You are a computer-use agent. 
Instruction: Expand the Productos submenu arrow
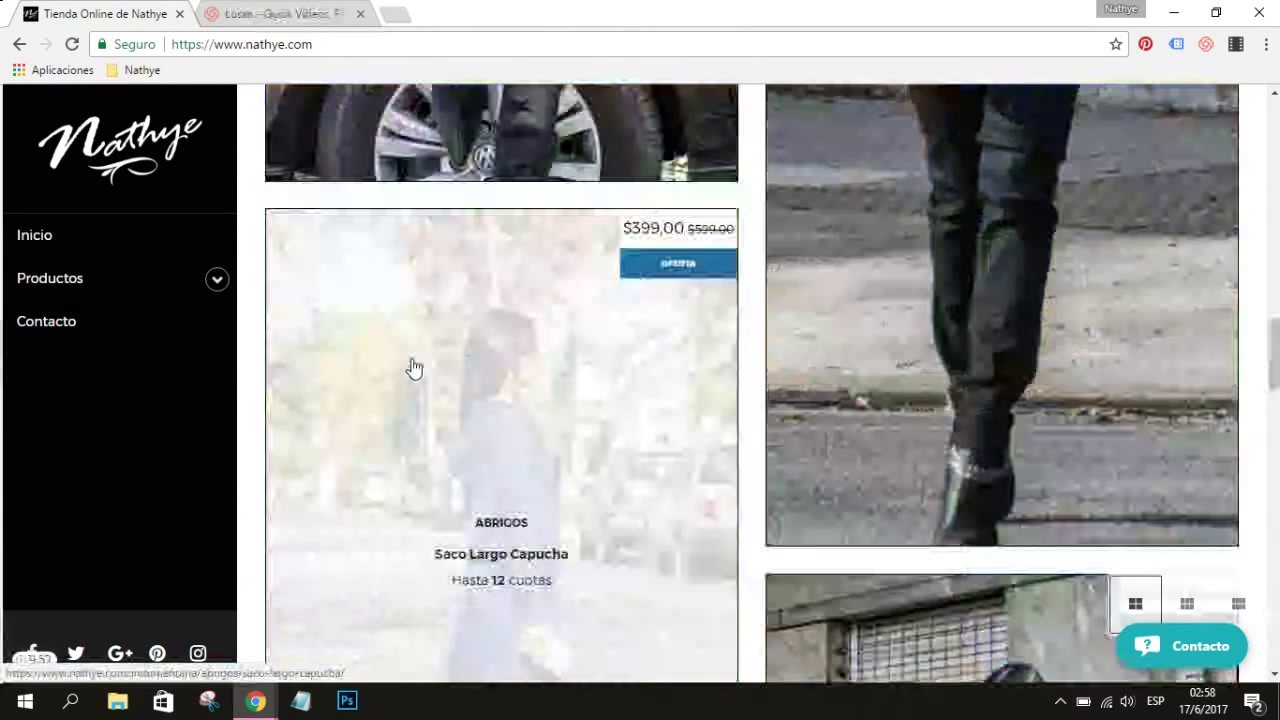217,279
